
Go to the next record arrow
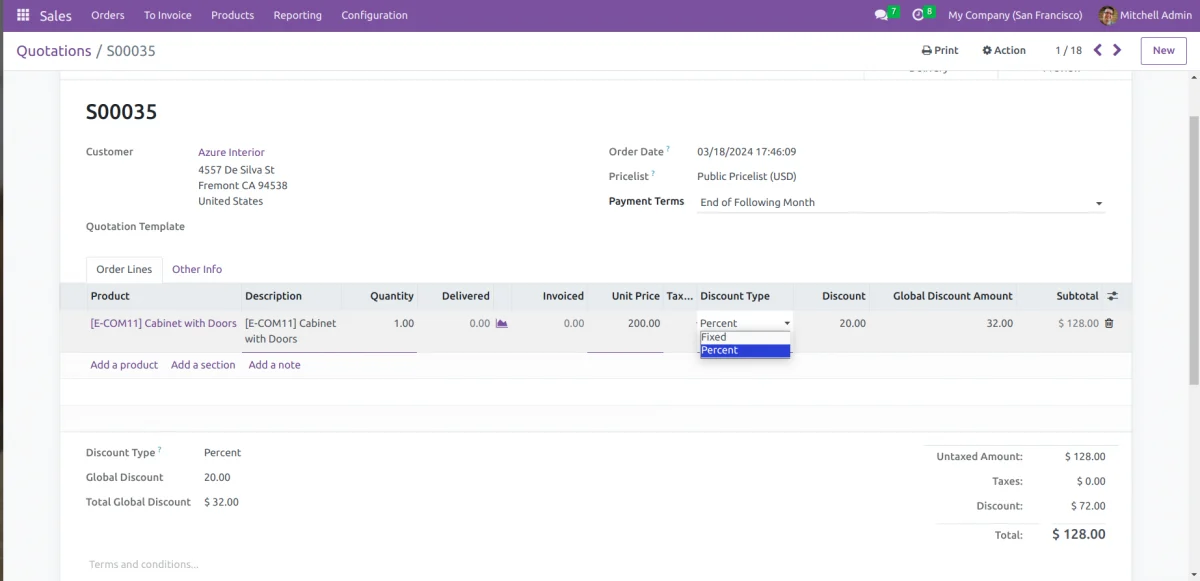[x=1117, y=50]
